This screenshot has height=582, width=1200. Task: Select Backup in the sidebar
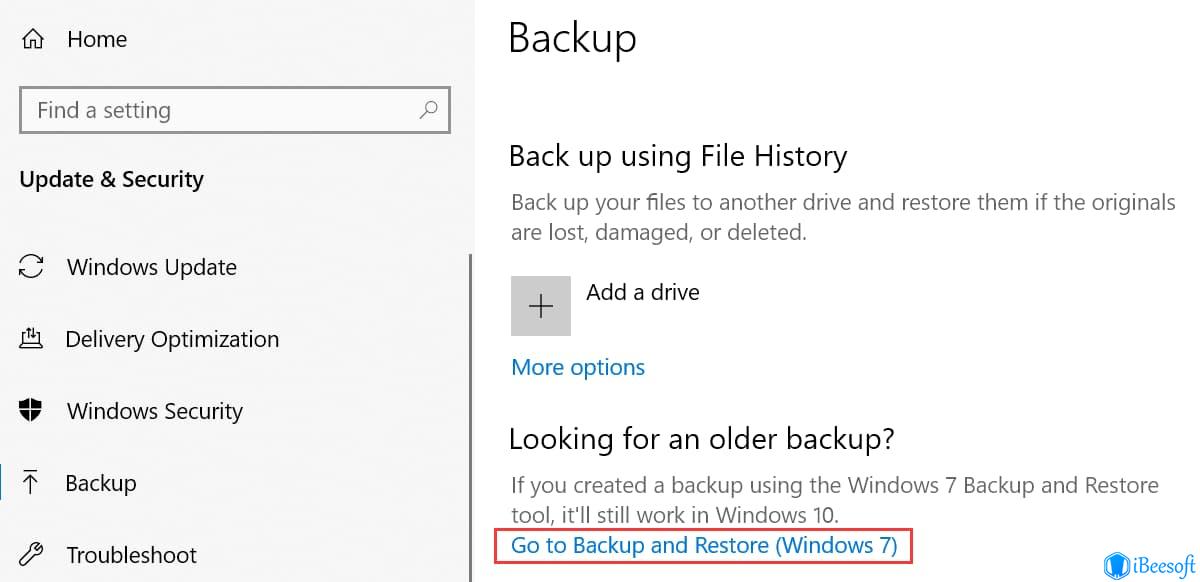click(x=100, y=483)
